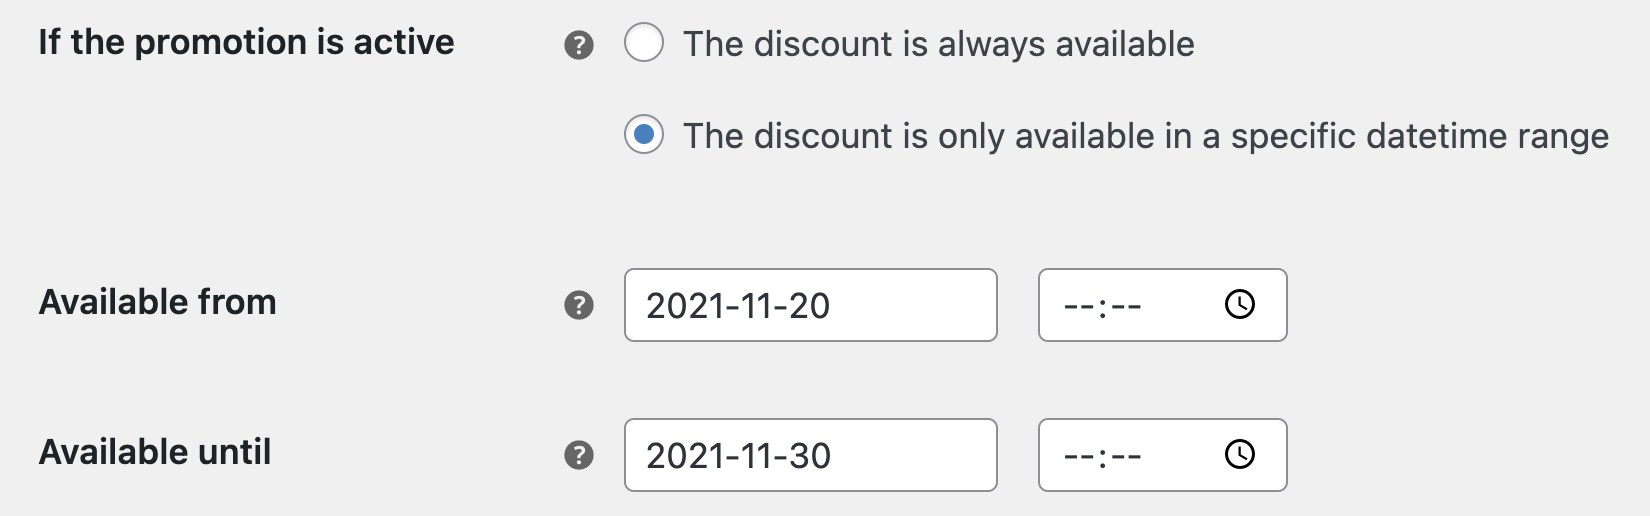This screenshot has width=1650, height=516.
Task: Select the minutes placeholder in Available until time
Action: pos(1126,456)
